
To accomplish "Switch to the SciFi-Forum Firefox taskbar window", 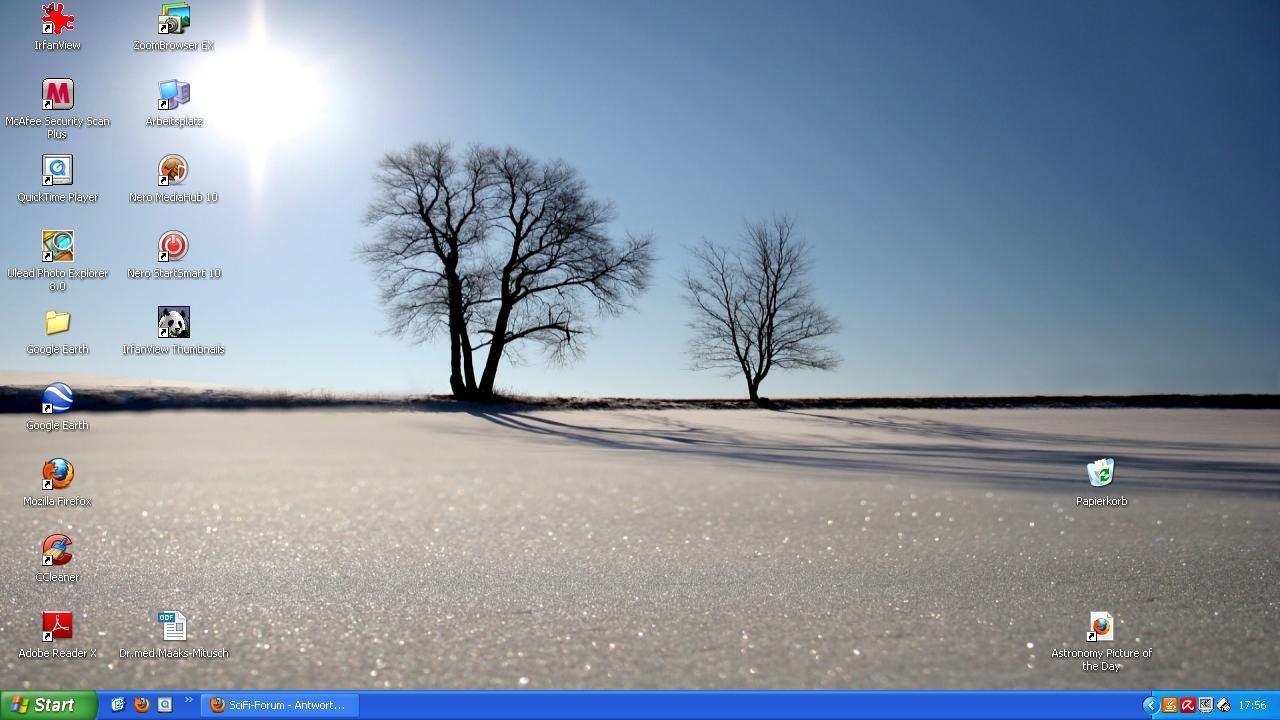I will coord(277,705).
